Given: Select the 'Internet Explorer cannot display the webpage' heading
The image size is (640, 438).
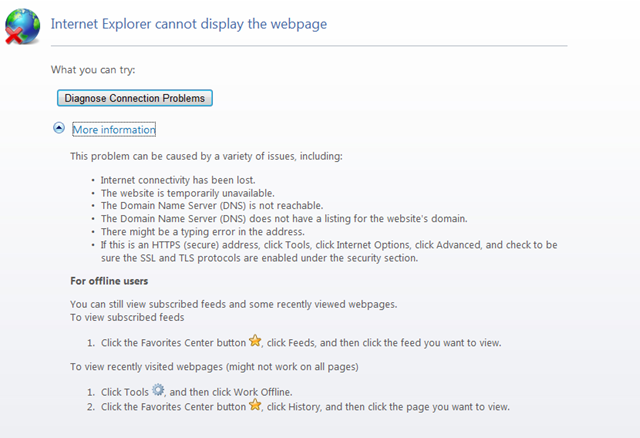Looking at the screenshot, I should (x=189, y=24).
